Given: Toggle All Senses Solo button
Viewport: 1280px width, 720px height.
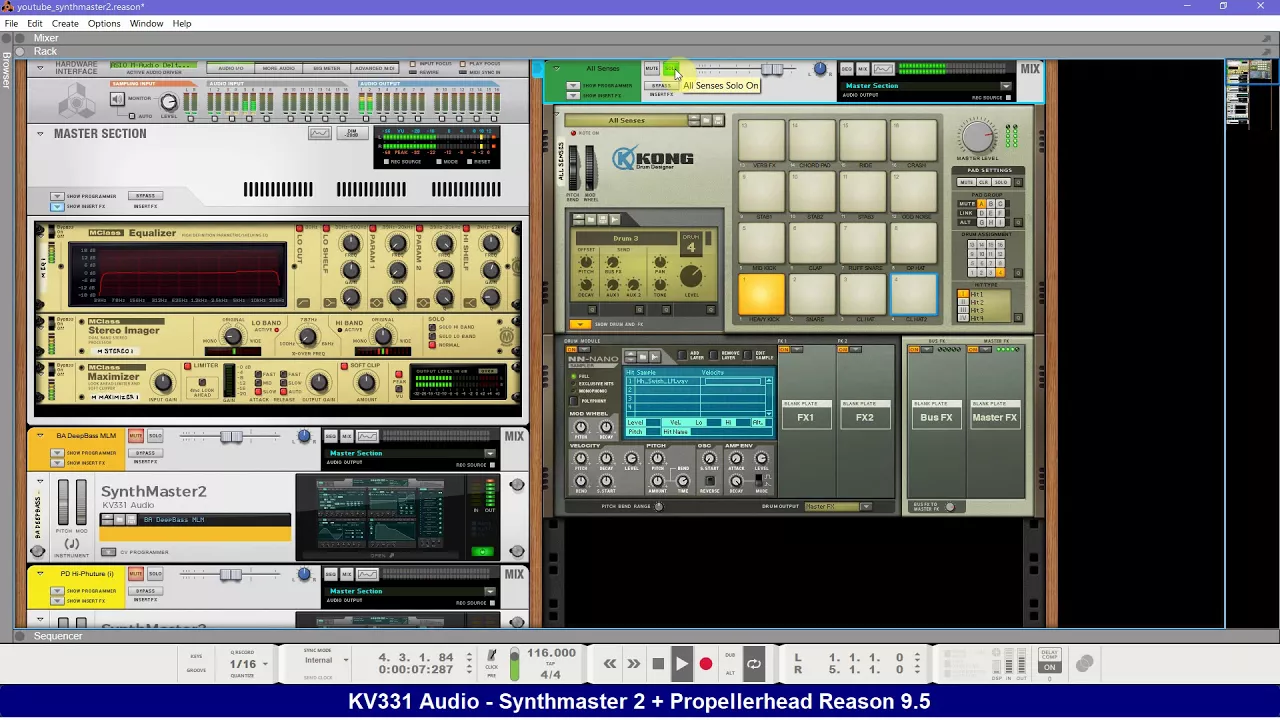Looking at the screenshot, I should pos(670,69).
